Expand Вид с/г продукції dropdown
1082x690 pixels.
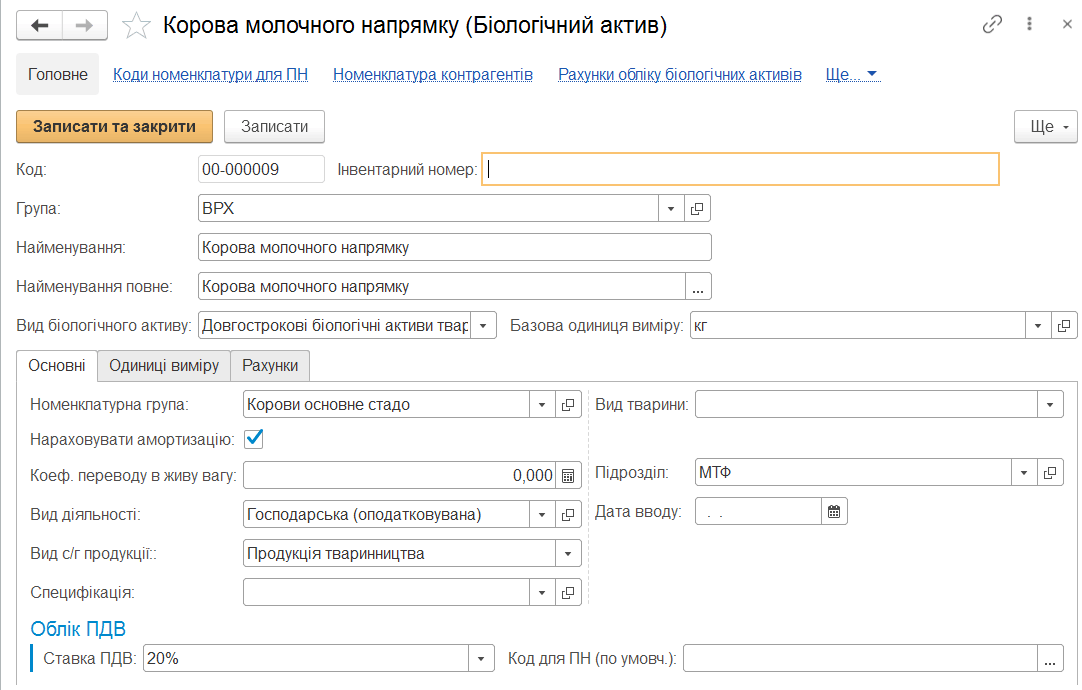coord(568,553)
